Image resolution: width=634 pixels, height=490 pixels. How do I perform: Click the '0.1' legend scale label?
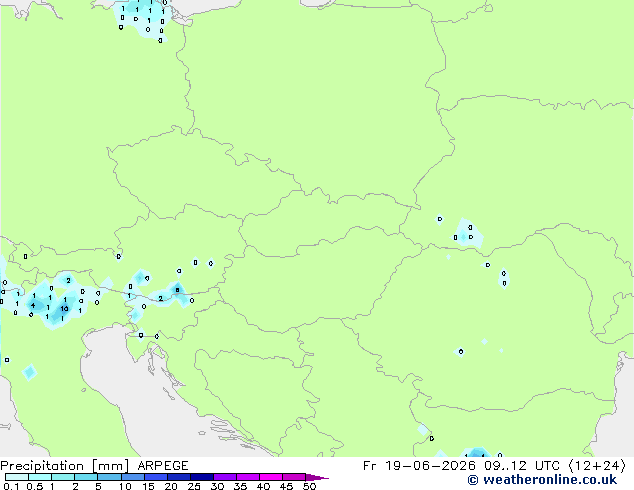pos(11,486)
